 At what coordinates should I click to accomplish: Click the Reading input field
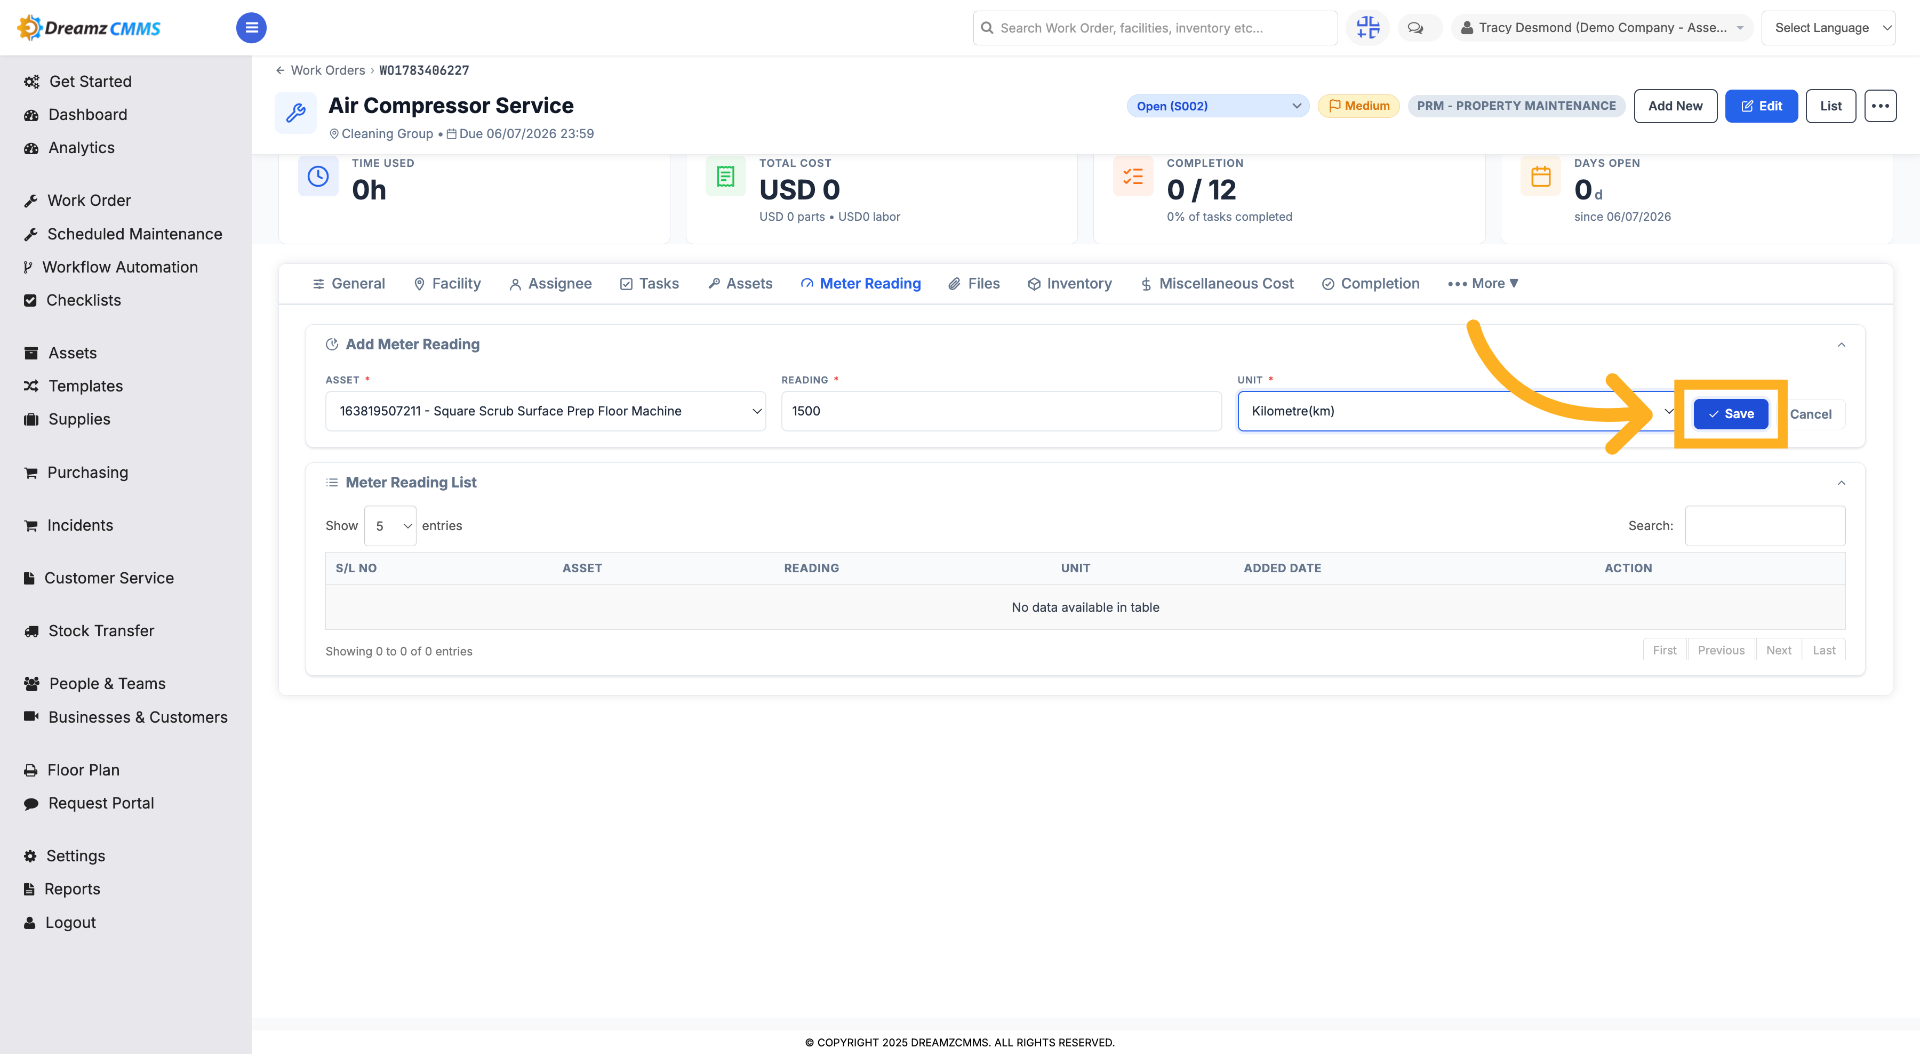[x=1001, y=411]
